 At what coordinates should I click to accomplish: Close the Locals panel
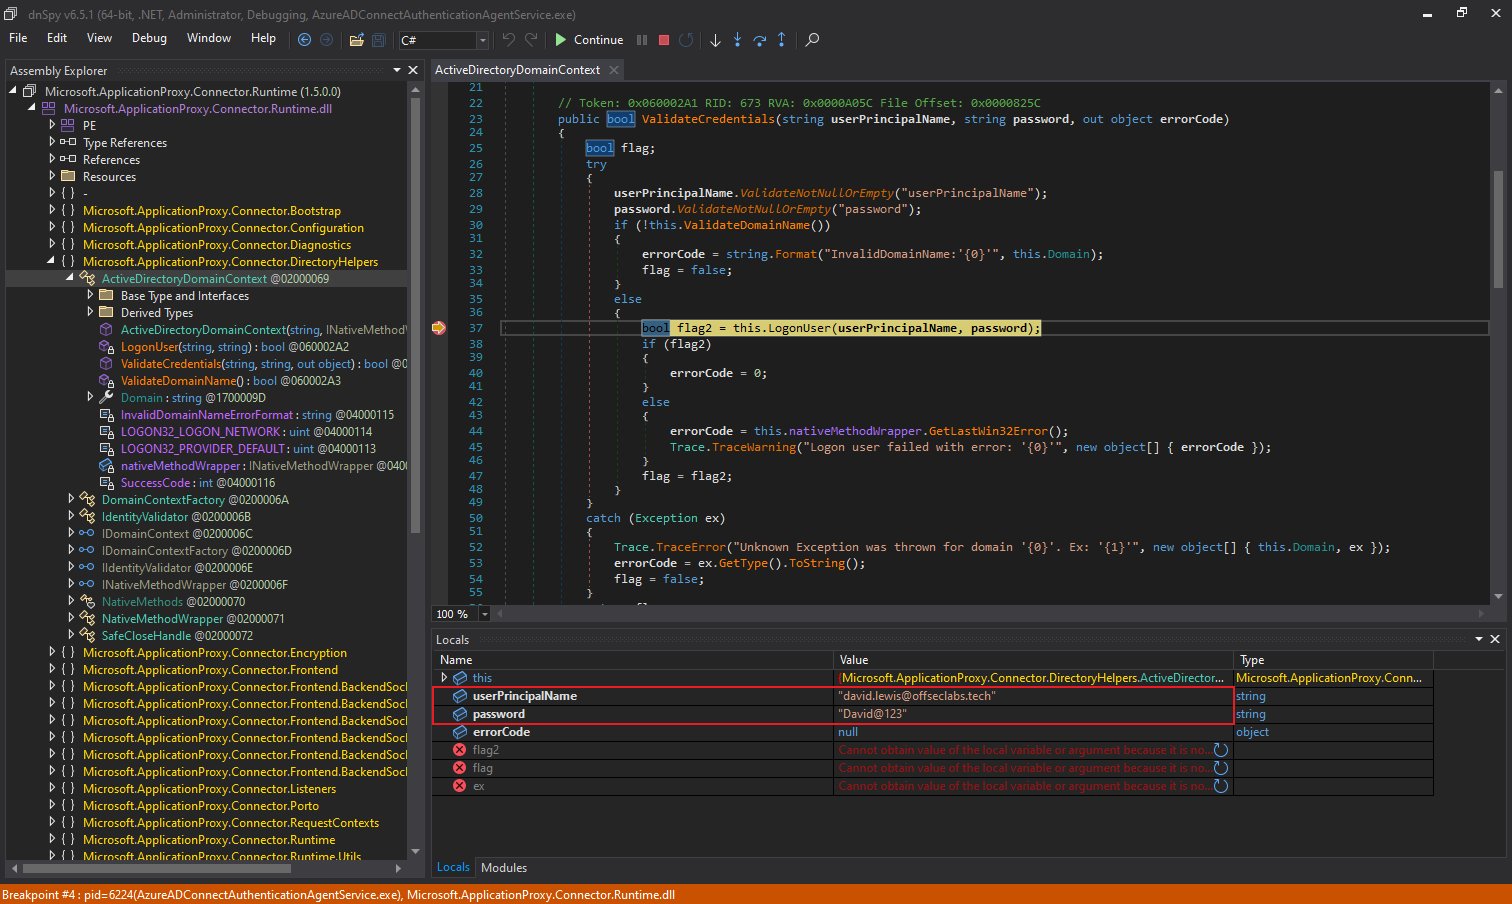[1495, 639]
